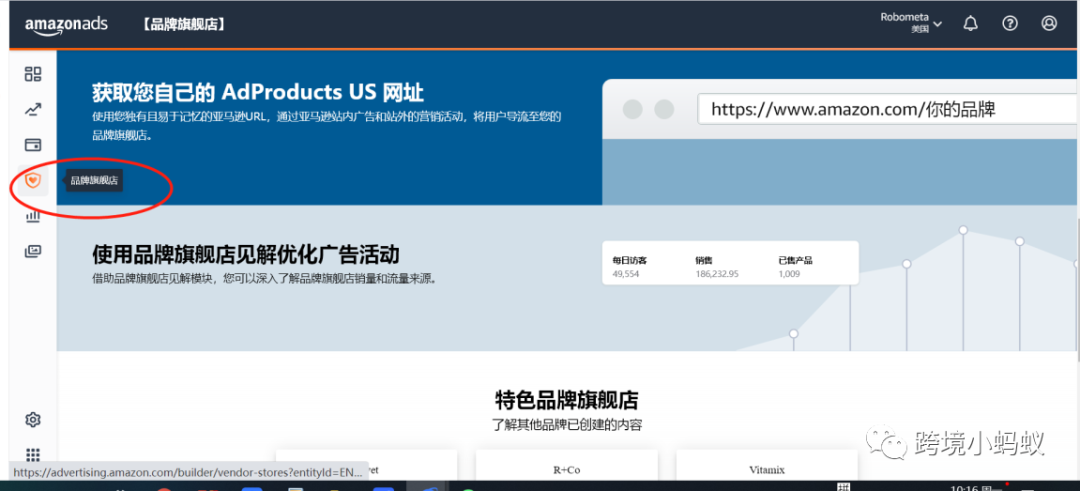Open the bar chart reports icon in sidebar
The width and height of the screenshot is (1080, 491).
click(x=33, y=216)
